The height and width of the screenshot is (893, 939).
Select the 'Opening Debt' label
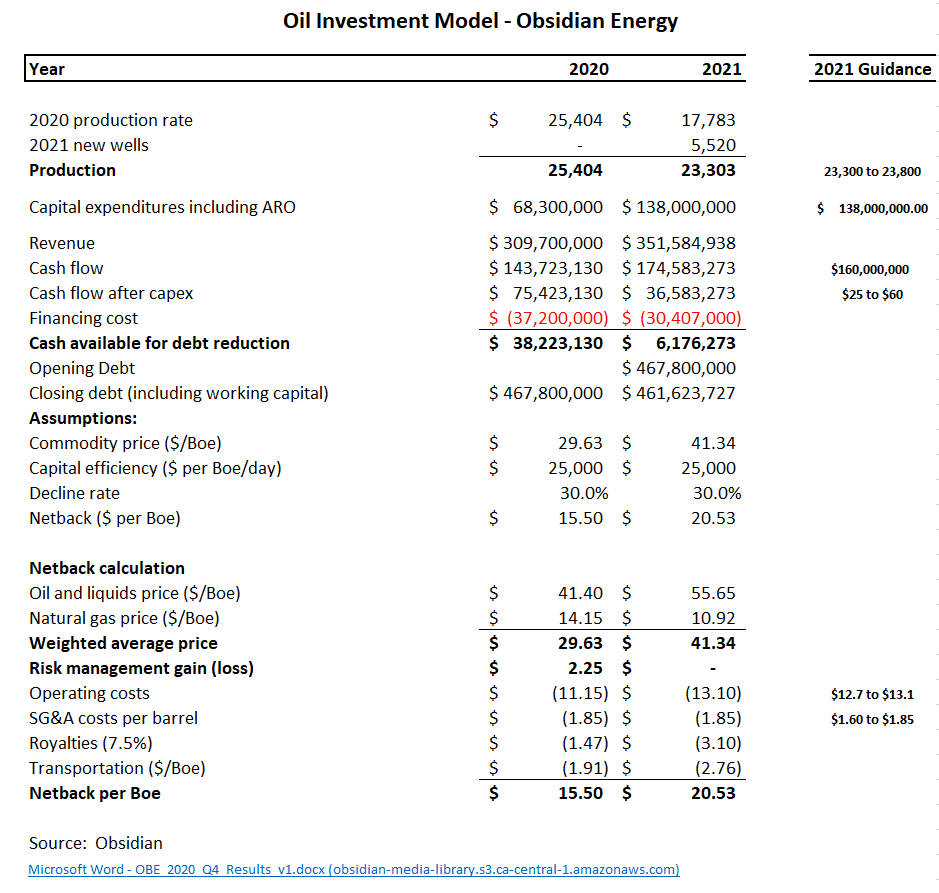coord(82,368)
